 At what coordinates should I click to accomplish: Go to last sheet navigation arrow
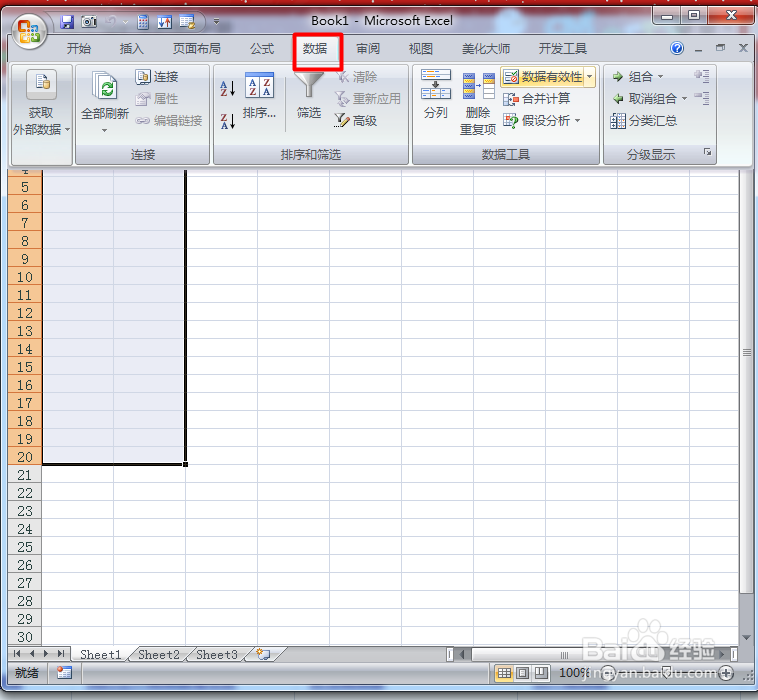61,654
